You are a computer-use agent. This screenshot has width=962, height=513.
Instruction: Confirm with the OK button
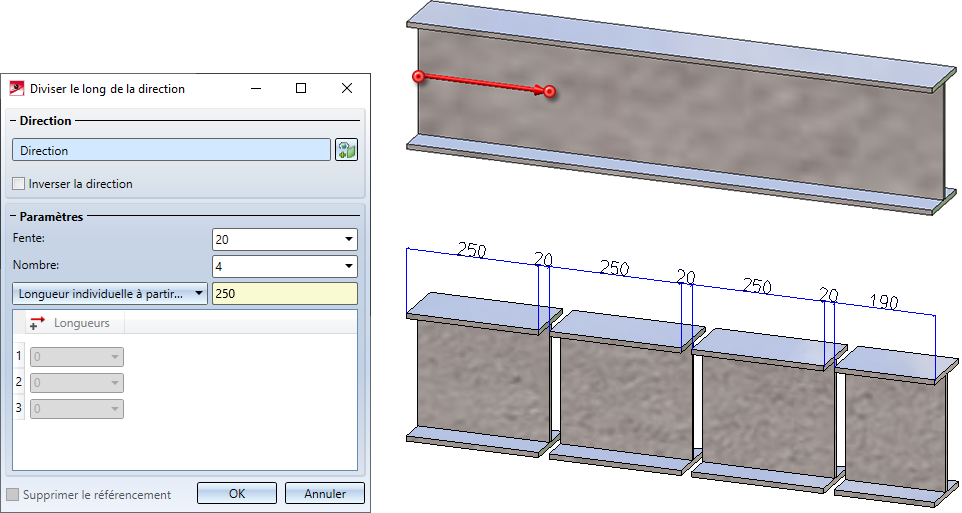point(237,493)
